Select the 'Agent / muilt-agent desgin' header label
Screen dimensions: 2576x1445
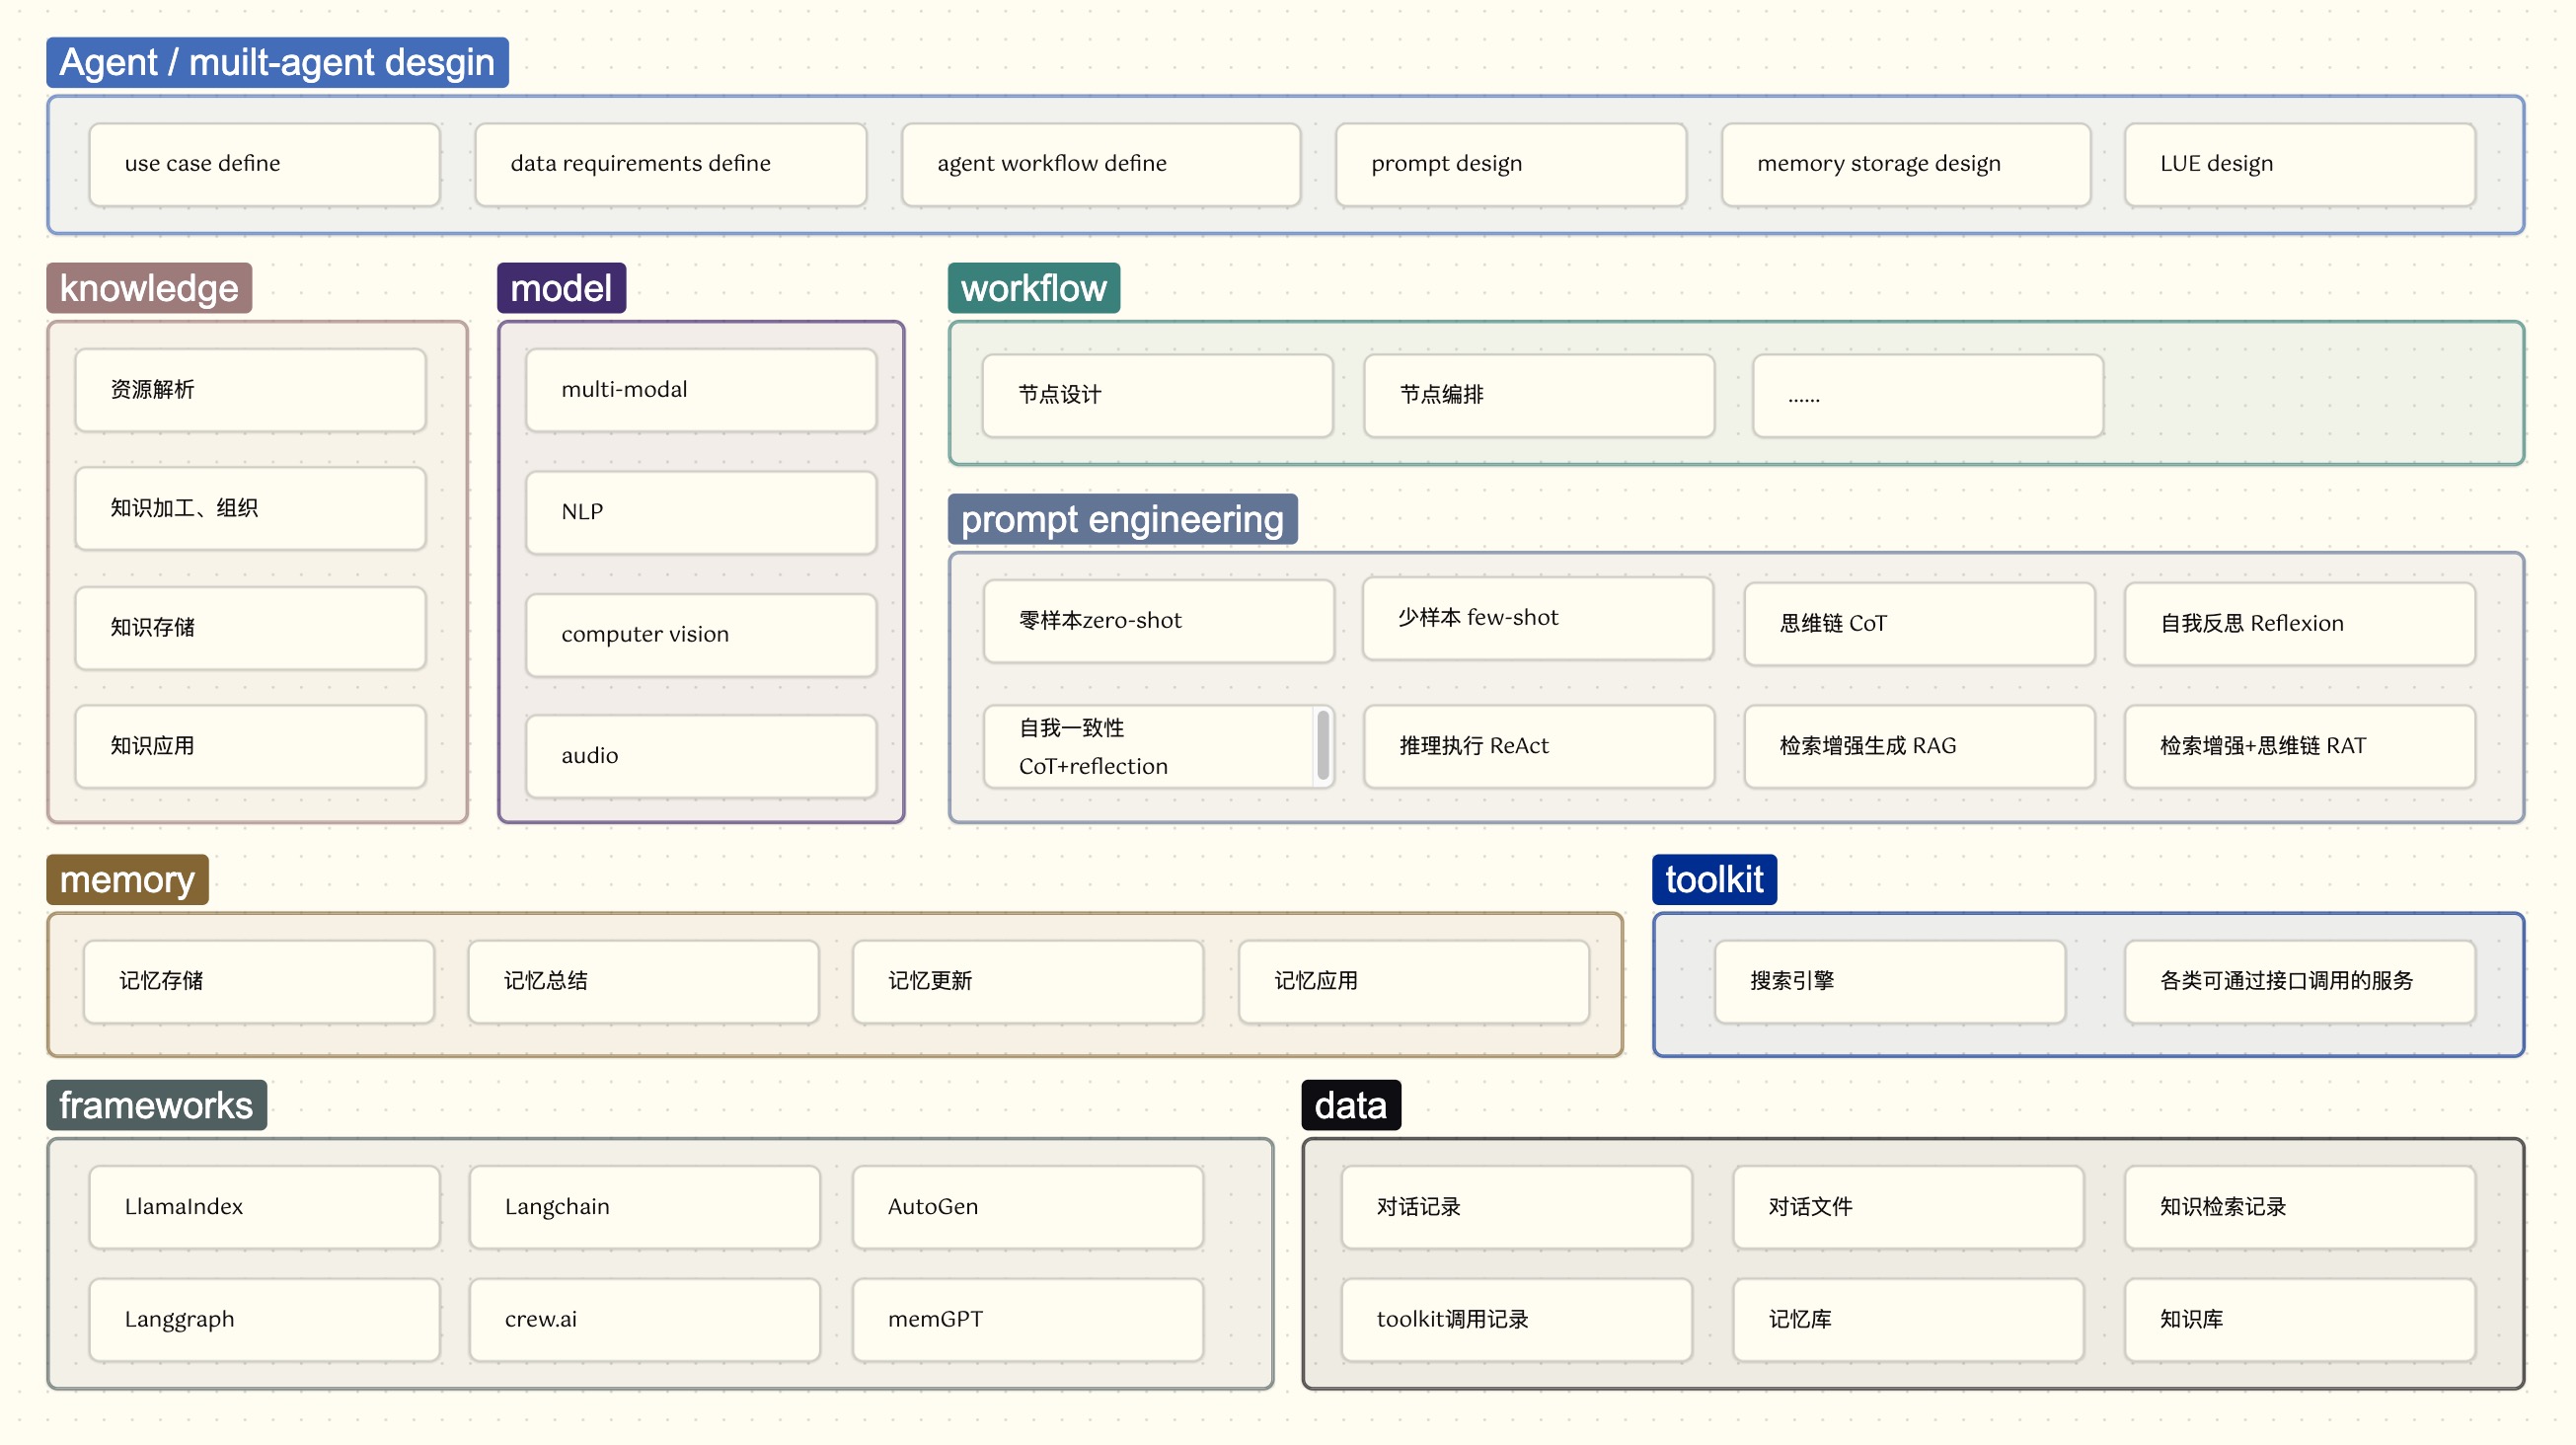[x=277, y=62]
